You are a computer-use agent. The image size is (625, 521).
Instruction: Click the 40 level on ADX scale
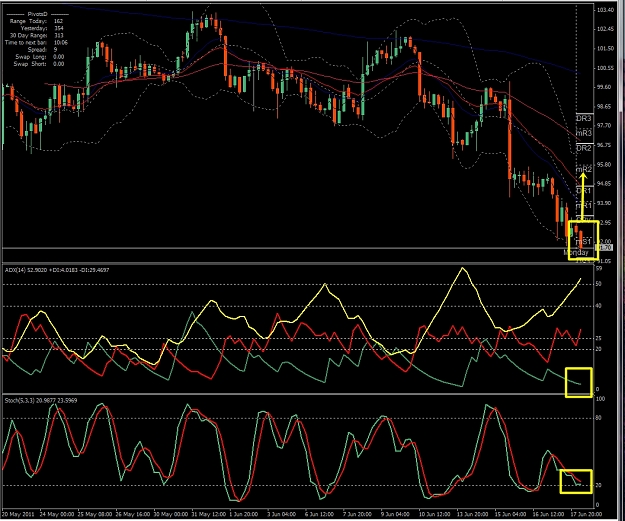click(x=598, y=306)
